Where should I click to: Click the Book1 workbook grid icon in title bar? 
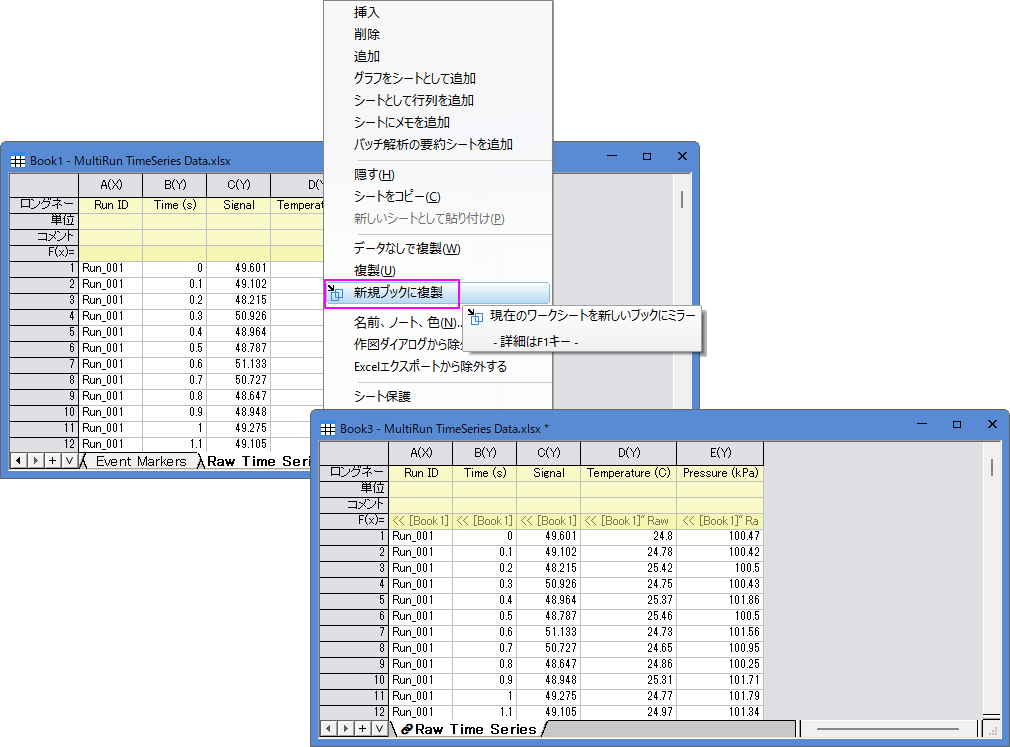tap(18, 161)
